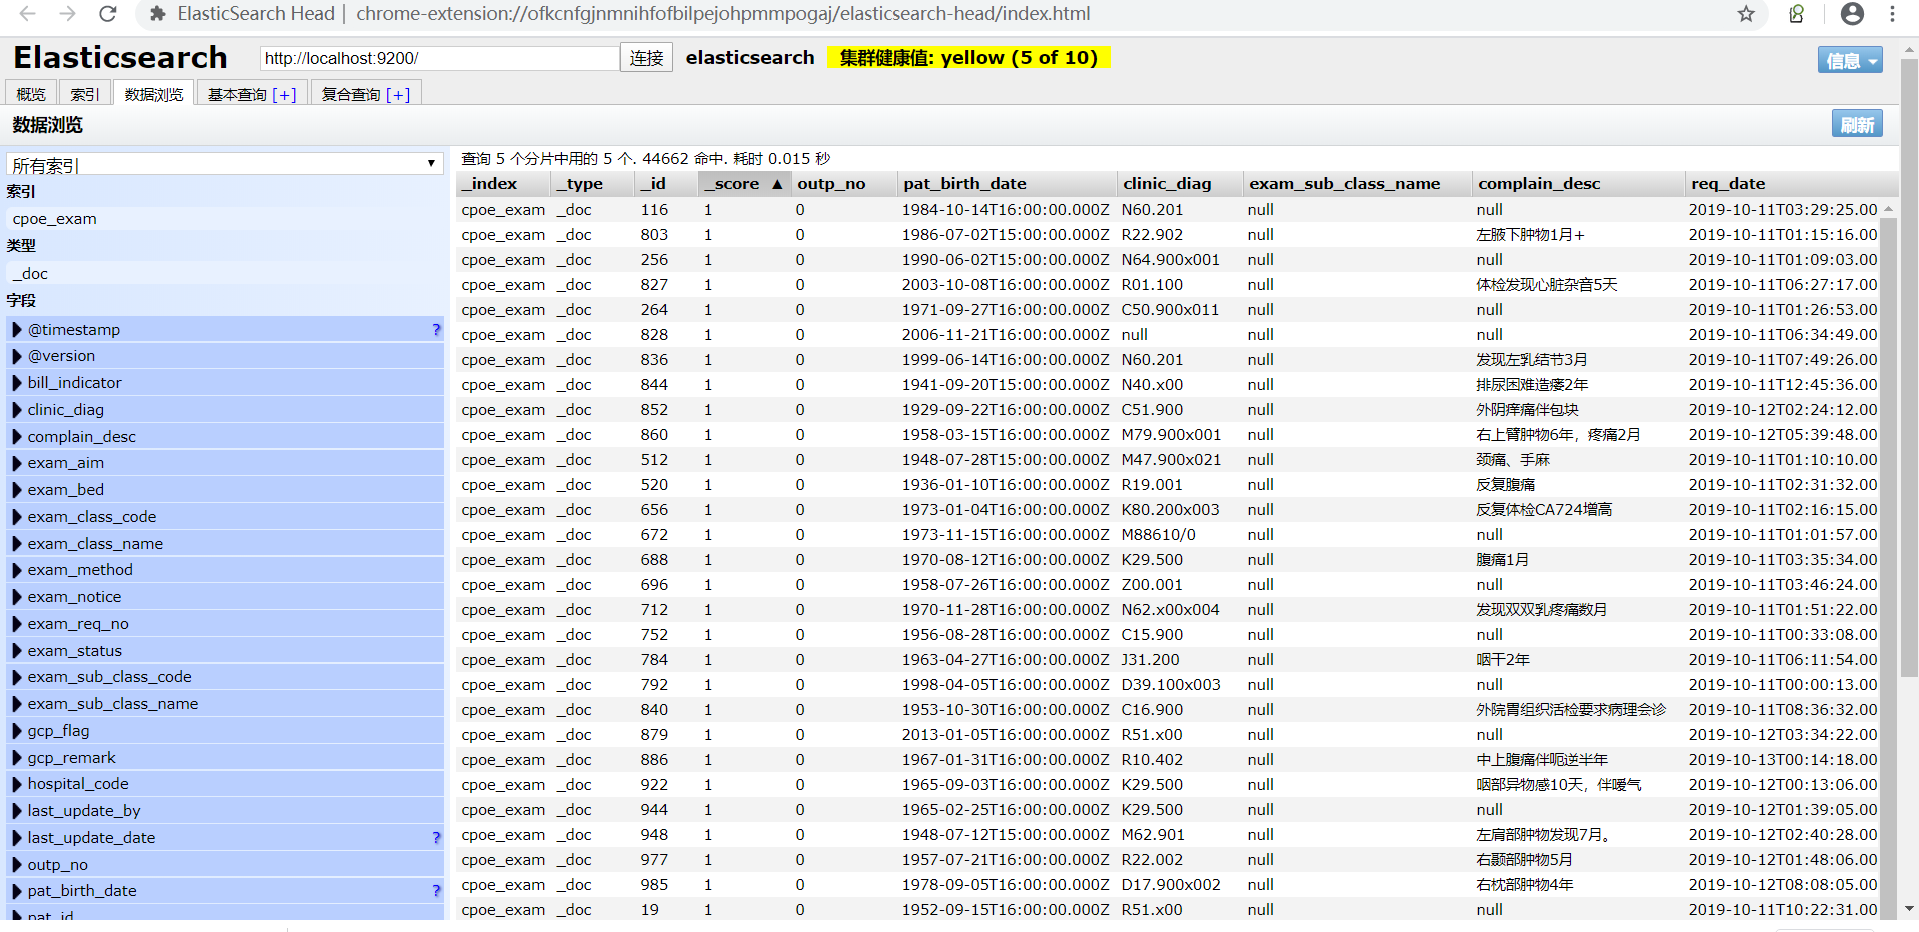Screen dimensions: 1919x932
Task: Select the _doc type filter
Action: (226, 274)
